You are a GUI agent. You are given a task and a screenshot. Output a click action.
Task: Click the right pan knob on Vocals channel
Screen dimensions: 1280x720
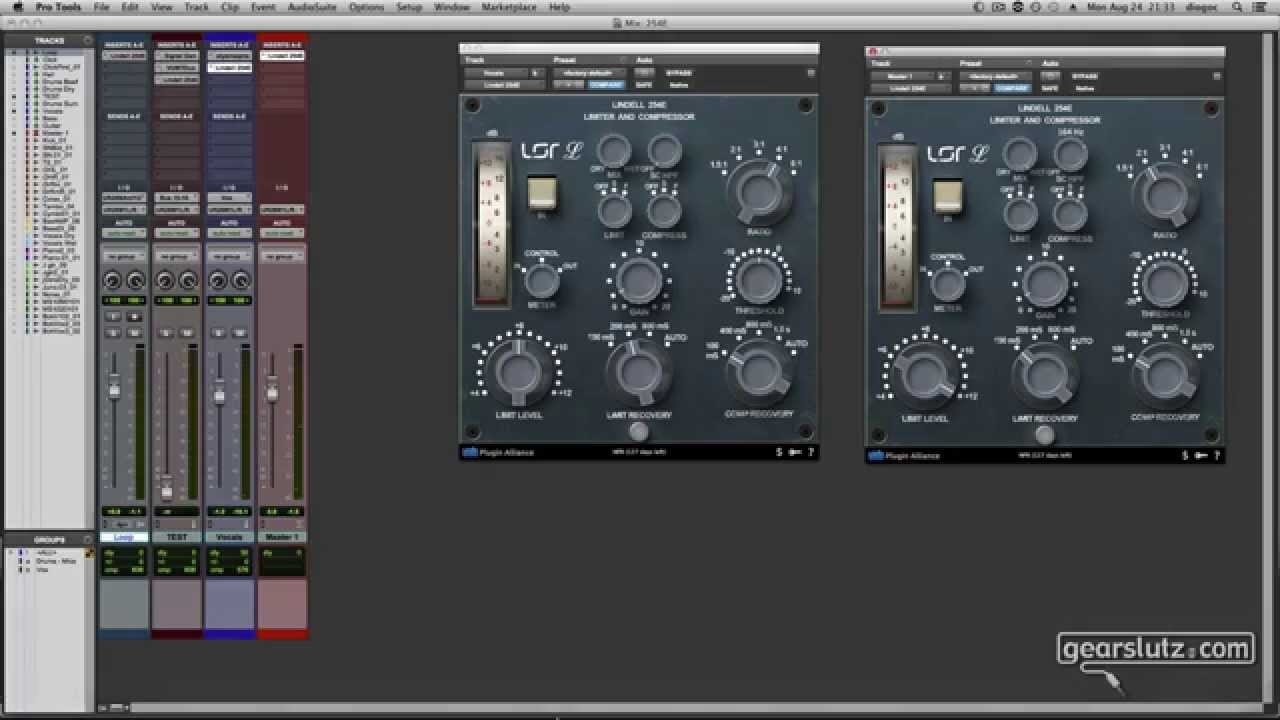240,281
